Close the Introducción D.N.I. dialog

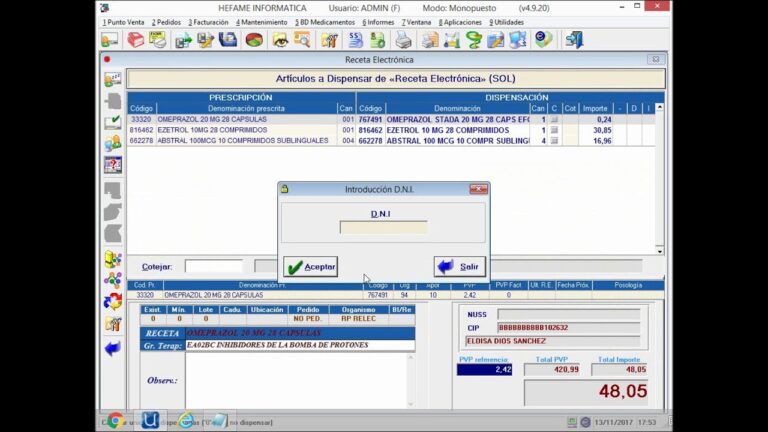click(479, 189)
